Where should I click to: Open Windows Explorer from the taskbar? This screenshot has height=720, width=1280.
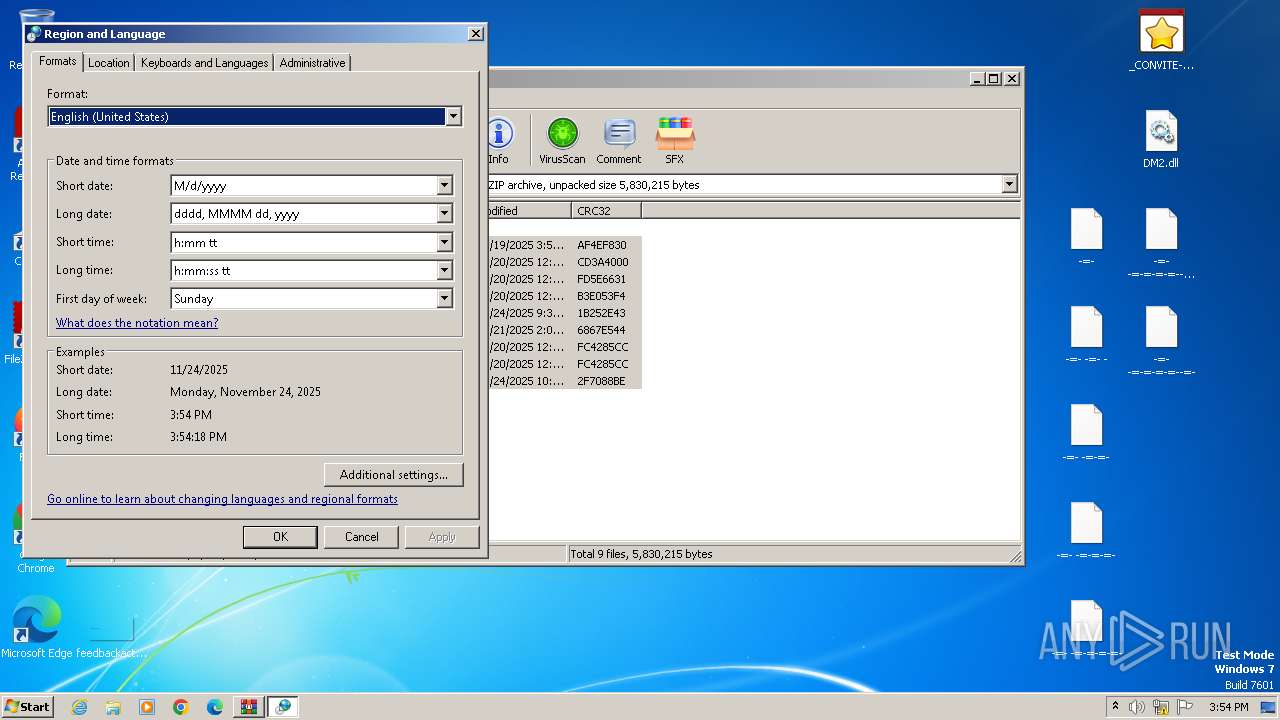[113, 707]
